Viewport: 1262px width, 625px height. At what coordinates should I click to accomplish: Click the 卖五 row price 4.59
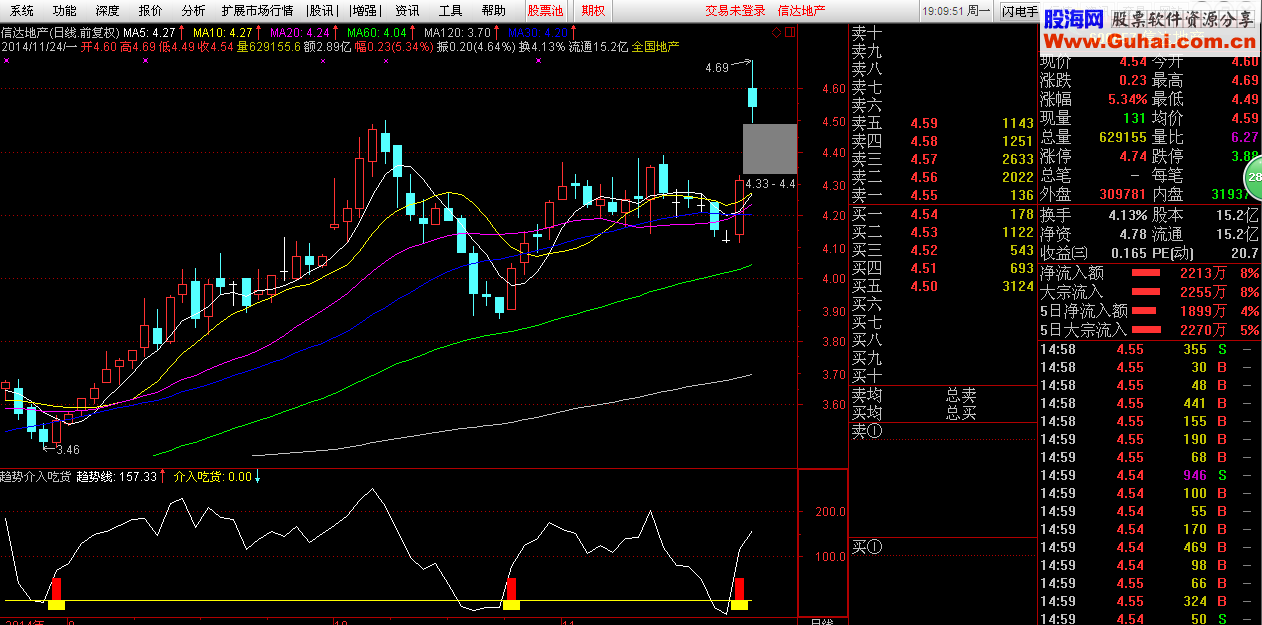[924, 123]
